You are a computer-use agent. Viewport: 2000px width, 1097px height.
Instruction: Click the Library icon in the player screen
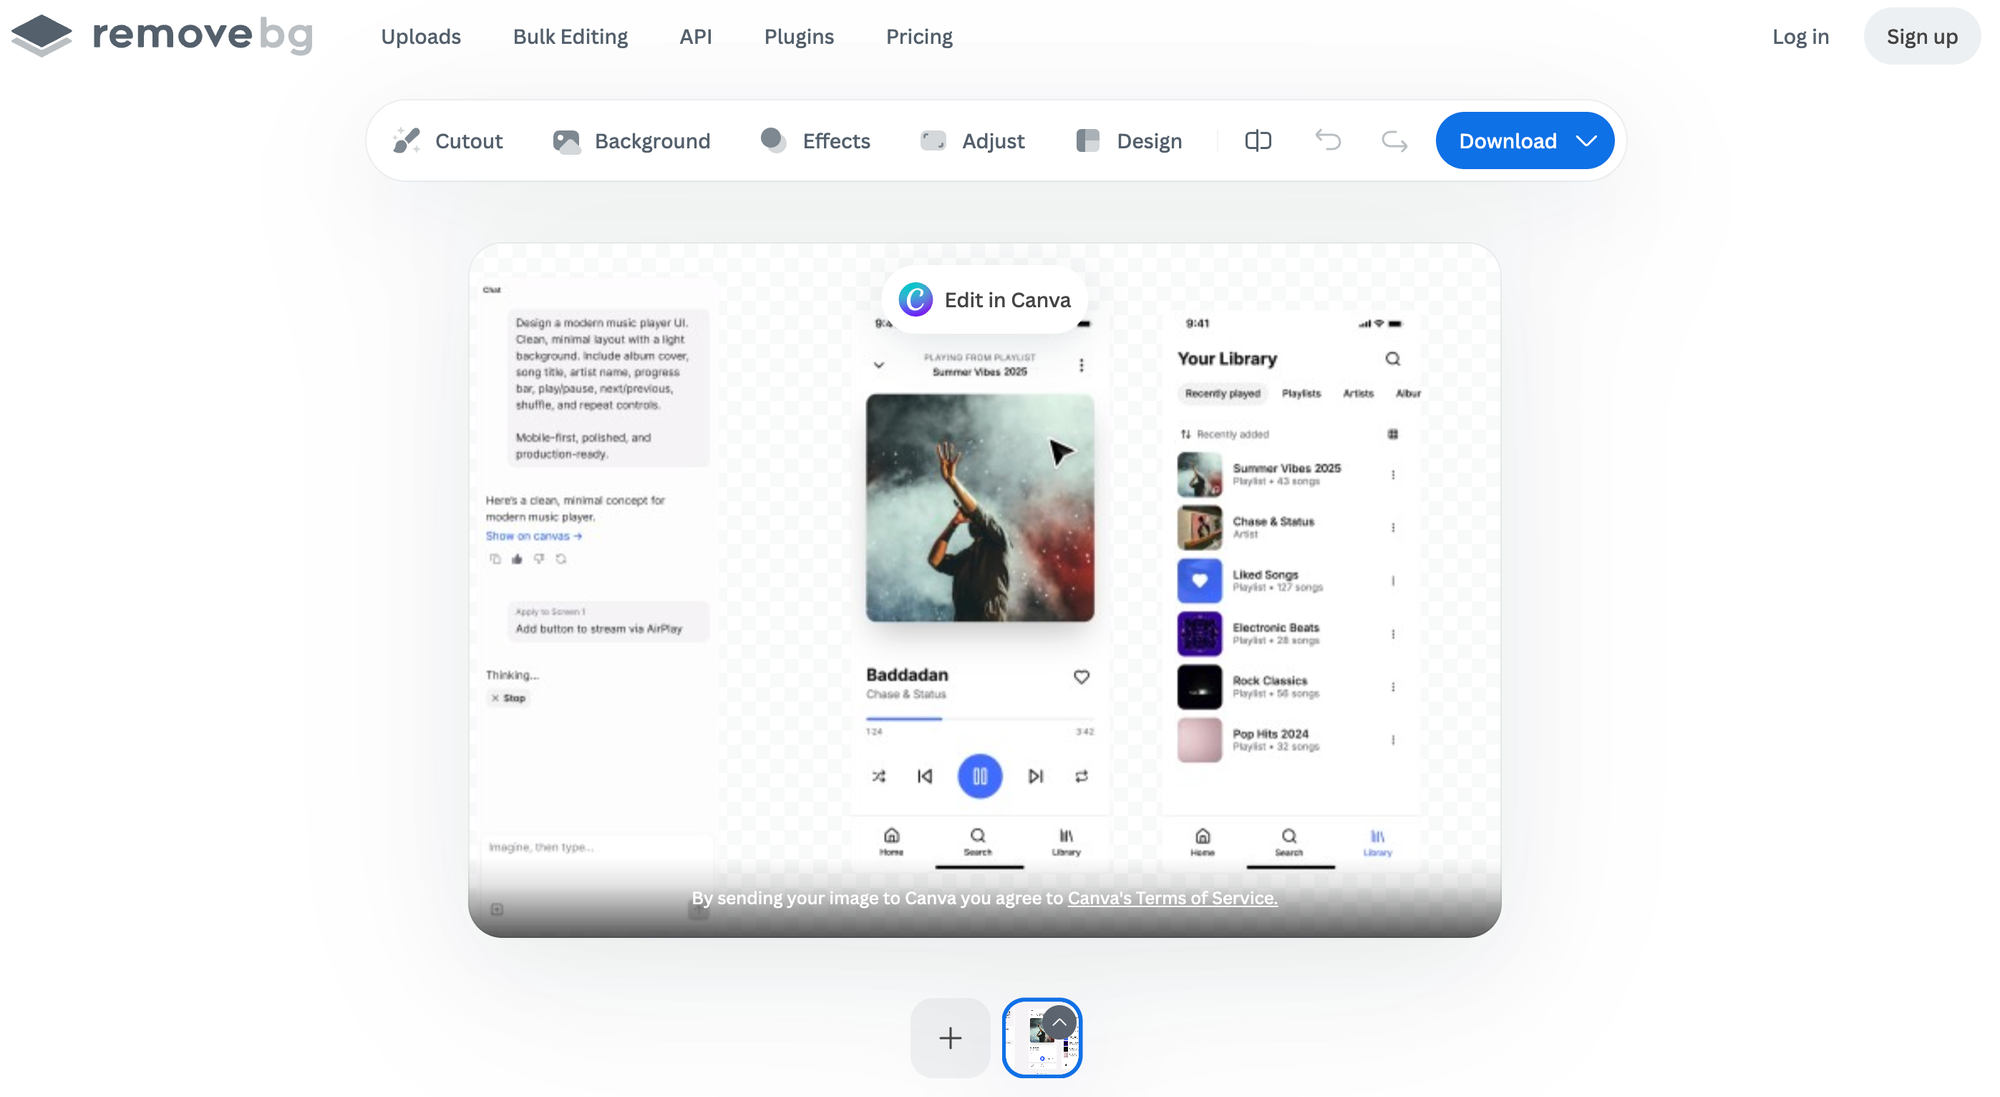1066,841
